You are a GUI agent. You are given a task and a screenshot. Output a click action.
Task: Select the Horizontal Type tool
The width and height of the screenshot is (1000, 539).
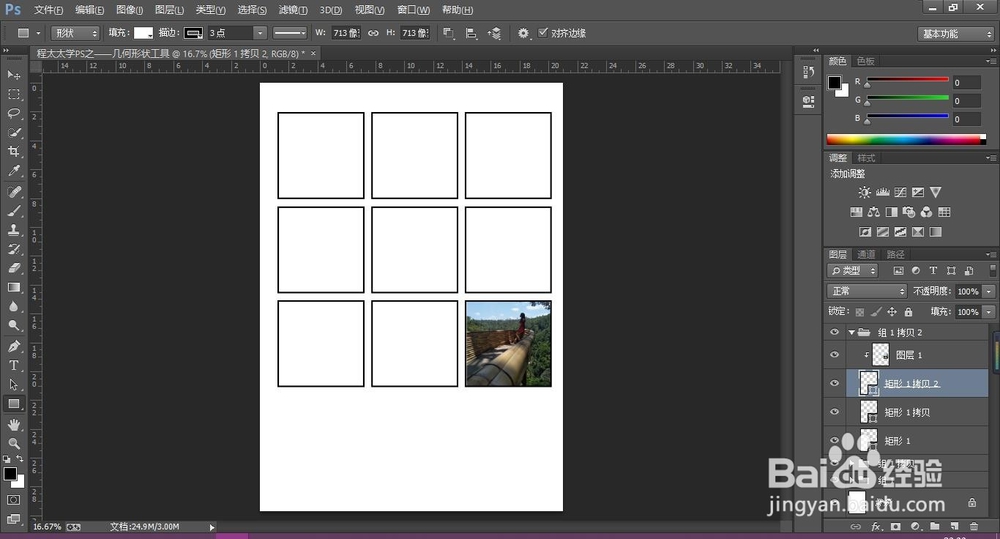(x=13, y=365)
